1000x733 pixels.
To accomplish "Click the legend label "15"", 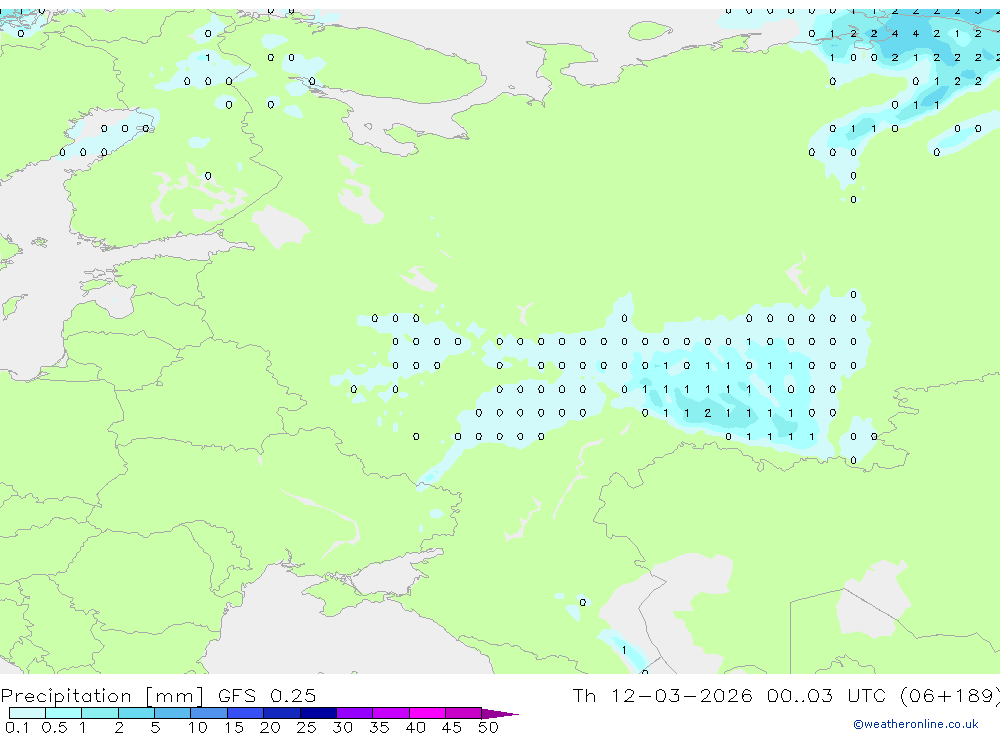I will (x=234, y=727).
